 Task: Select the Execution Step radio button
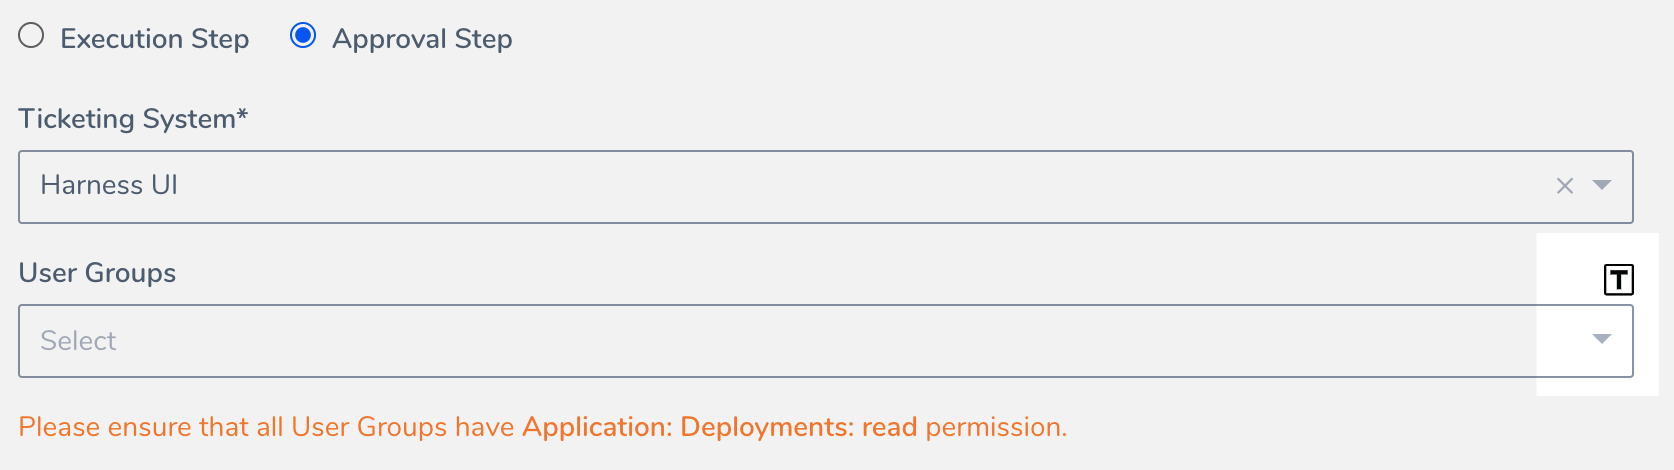[x=32, y=36]
